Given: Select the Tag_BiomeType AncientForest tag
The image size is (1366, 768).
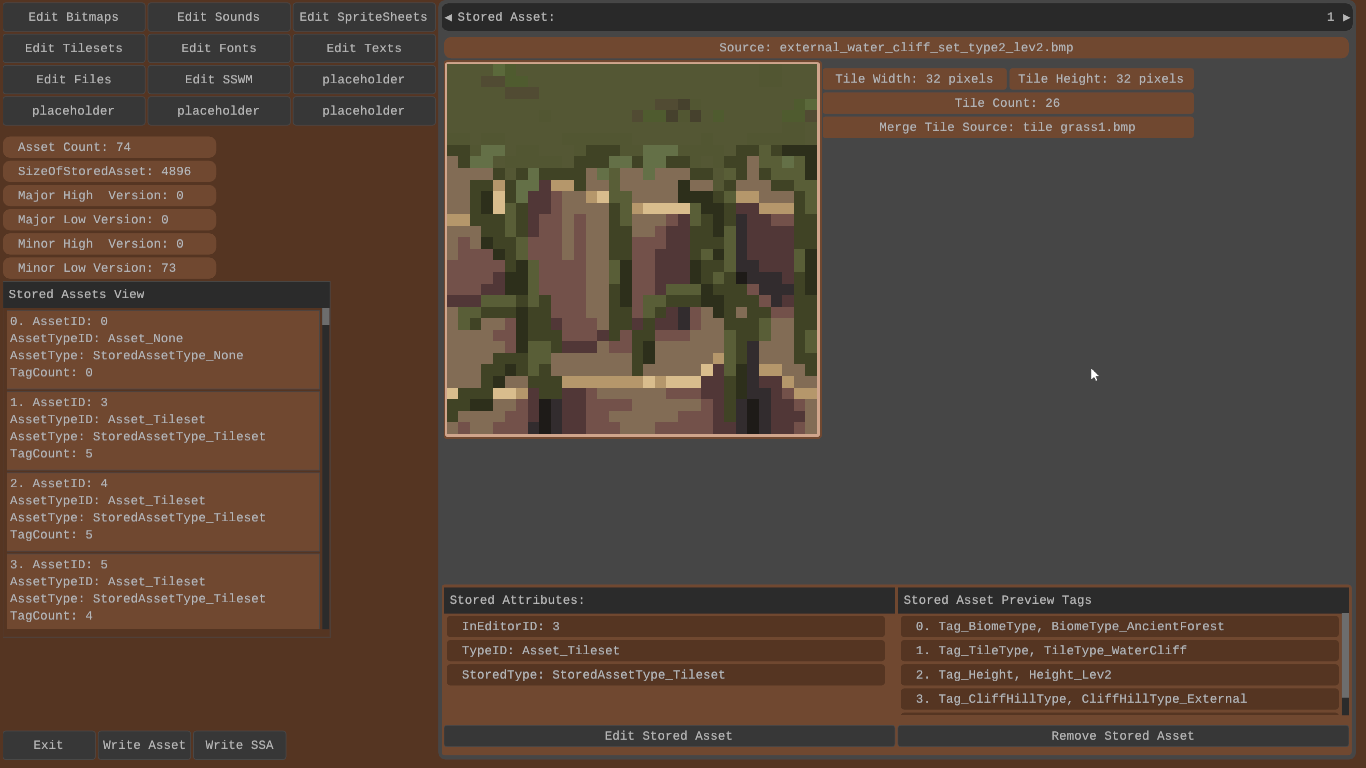Looking at the screenshot, I should tap(1119, 627).
